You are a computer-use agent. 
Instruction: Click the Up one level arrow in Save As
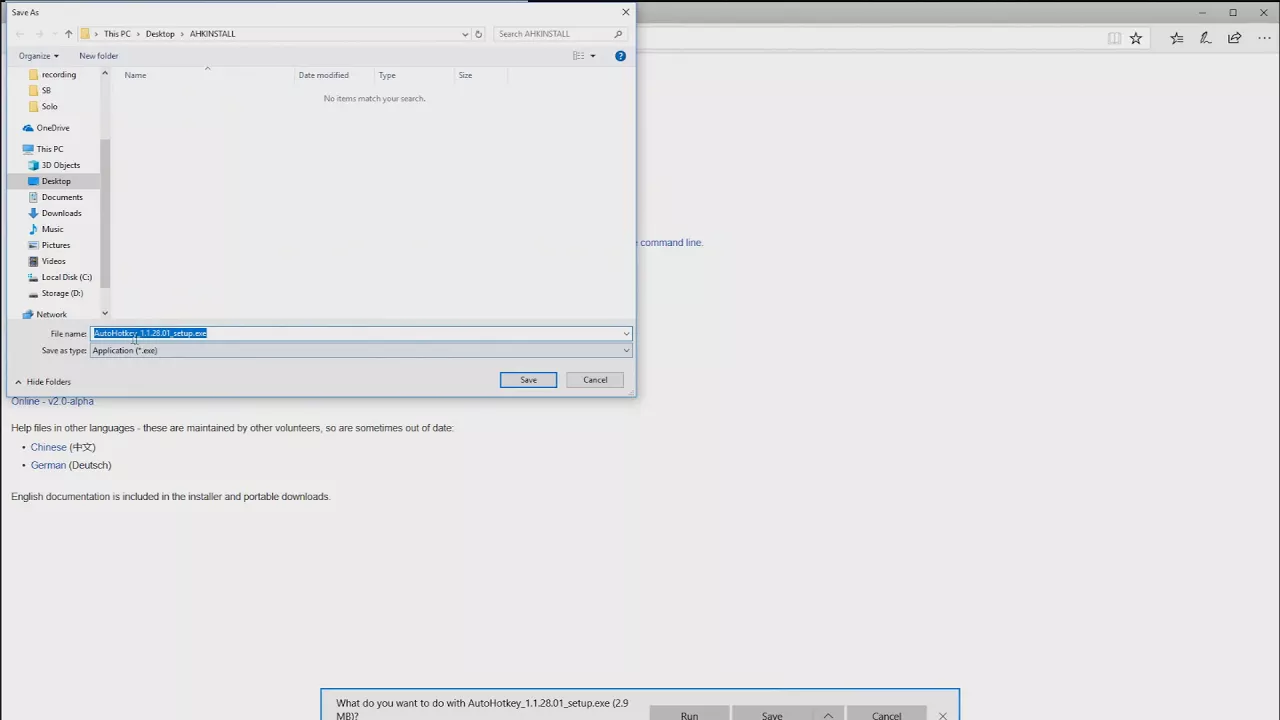pos(68,34)
